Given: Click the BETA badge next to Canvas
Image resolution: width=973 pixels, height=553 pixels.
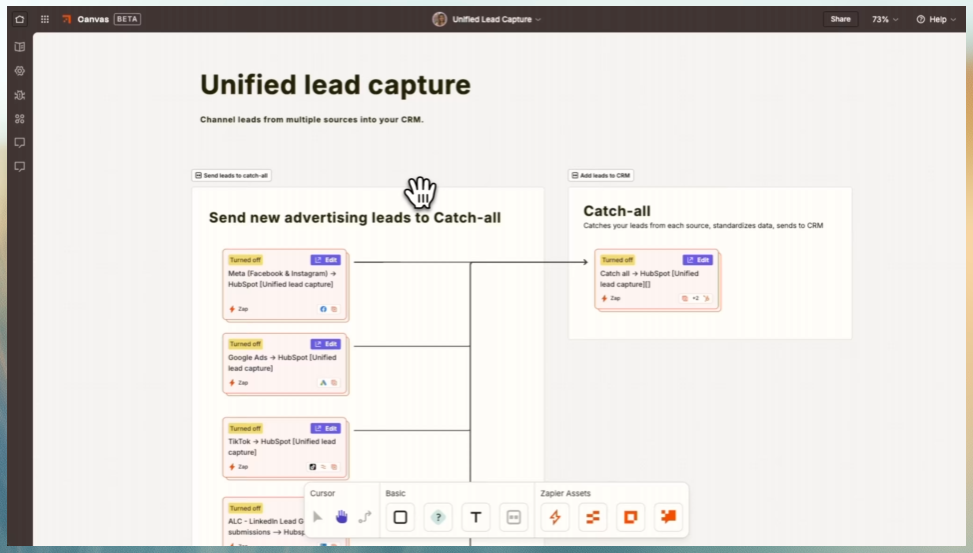Looking at the screenshot, I should (127, 19).
